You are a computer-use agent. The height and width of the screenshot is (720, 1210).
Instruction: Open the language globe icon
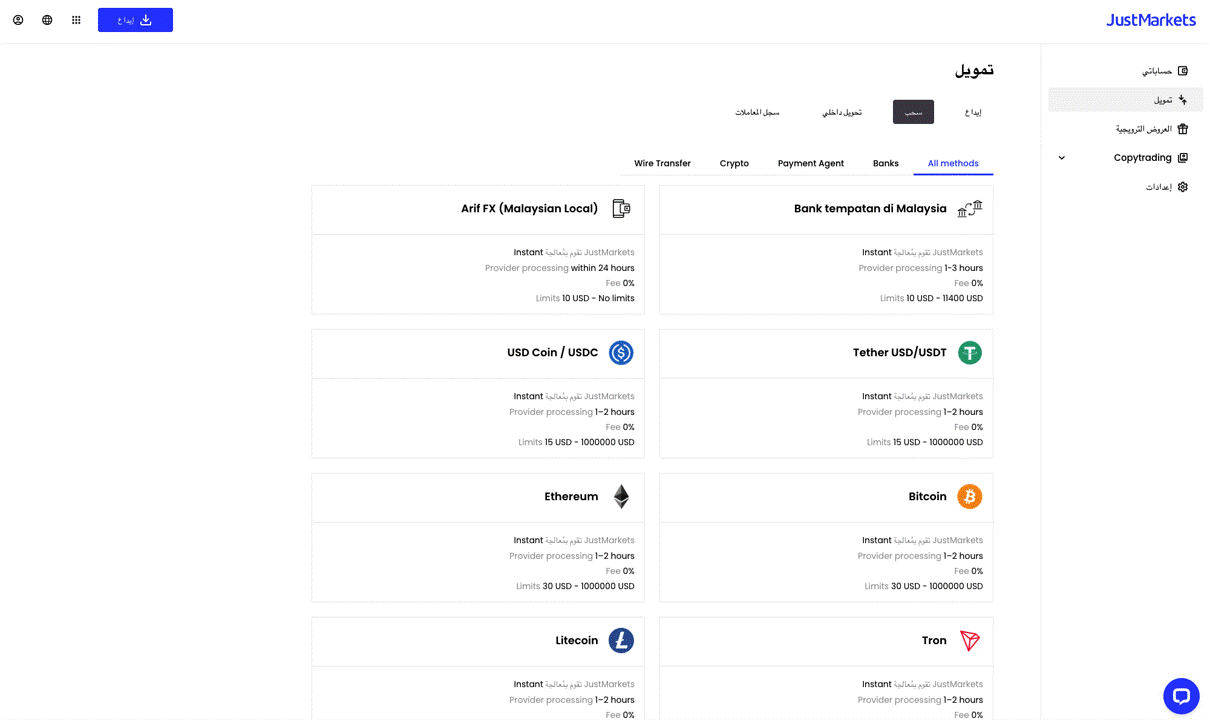pyautogui.click(x=47, y=20)
